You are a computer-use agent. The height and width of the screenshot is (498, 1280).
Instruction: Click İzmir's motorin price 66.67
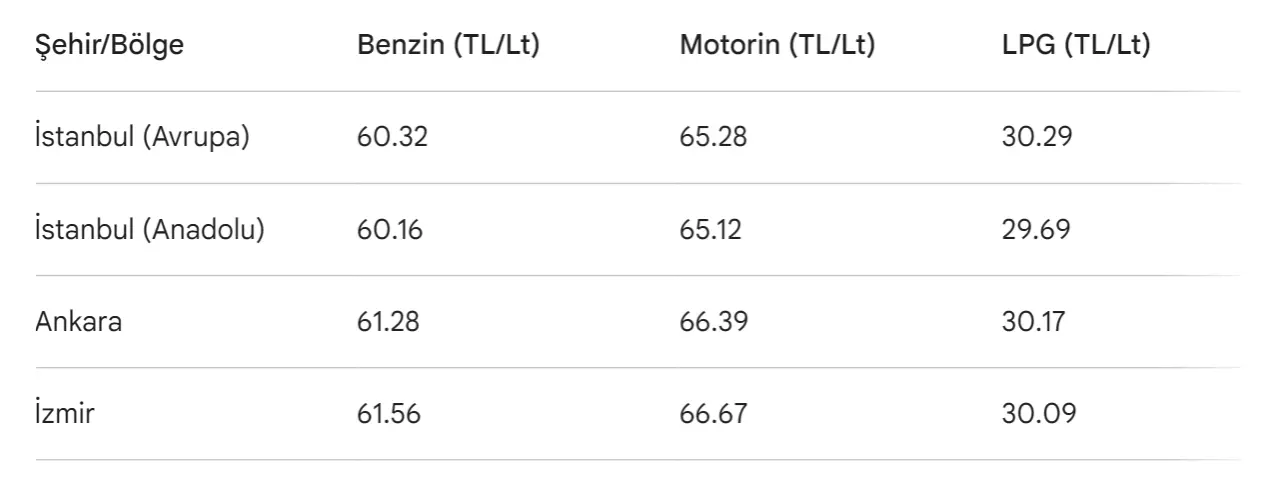tap(713, 413)
